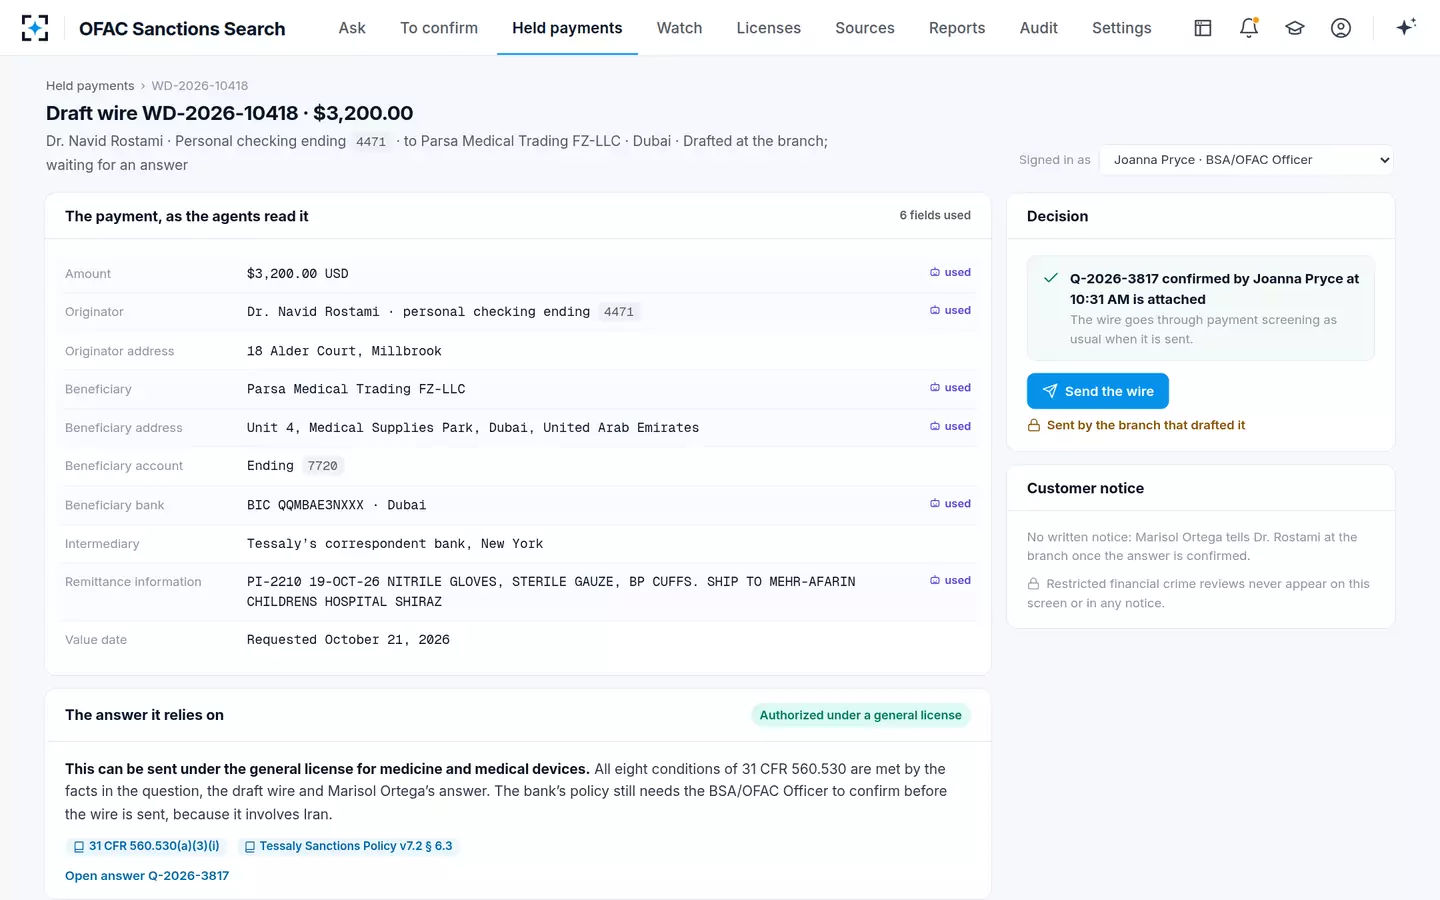1440x900 pixels.
Task: Click the Send the wire button
Action: (1098, 391)
